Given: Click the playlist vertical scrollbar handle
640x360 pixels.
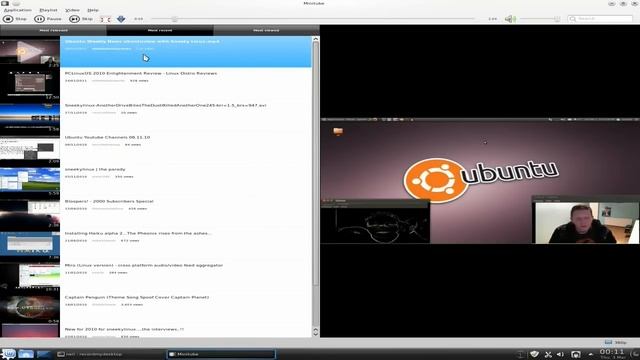Looking at the screenshot, I should [x=315, y=163].
